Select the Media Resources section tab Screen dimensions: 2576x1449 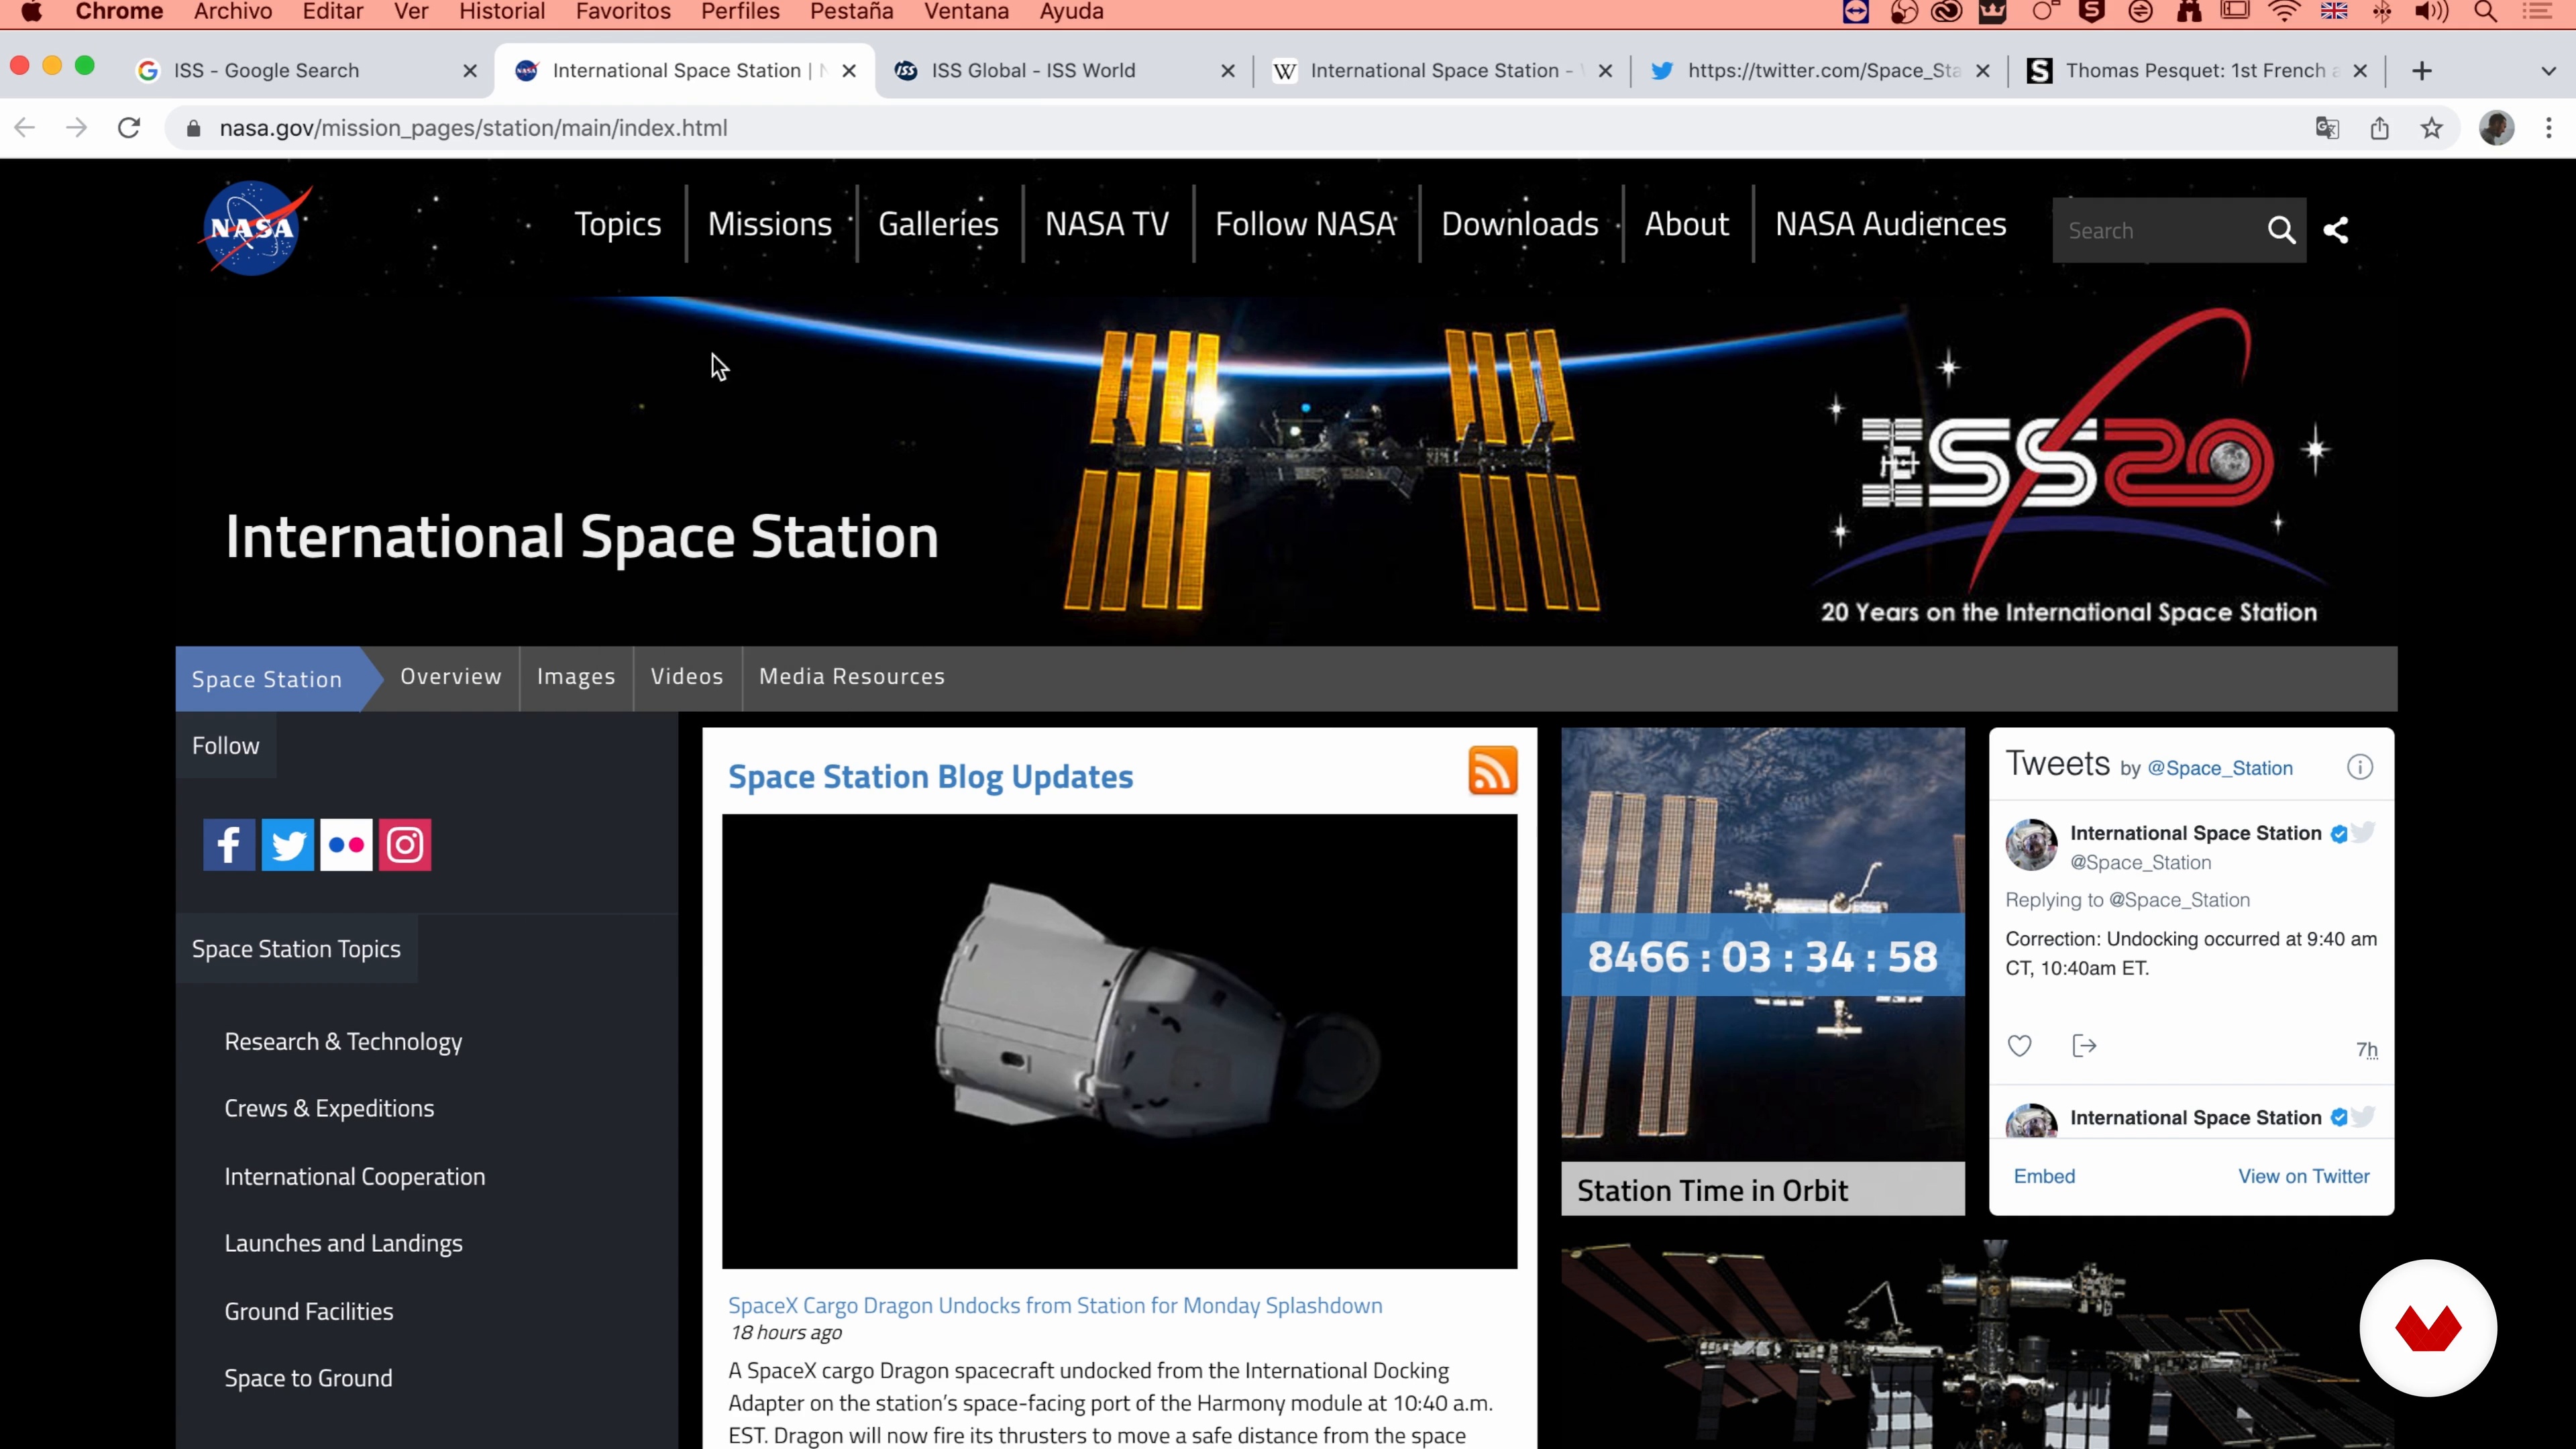point(852,677)
